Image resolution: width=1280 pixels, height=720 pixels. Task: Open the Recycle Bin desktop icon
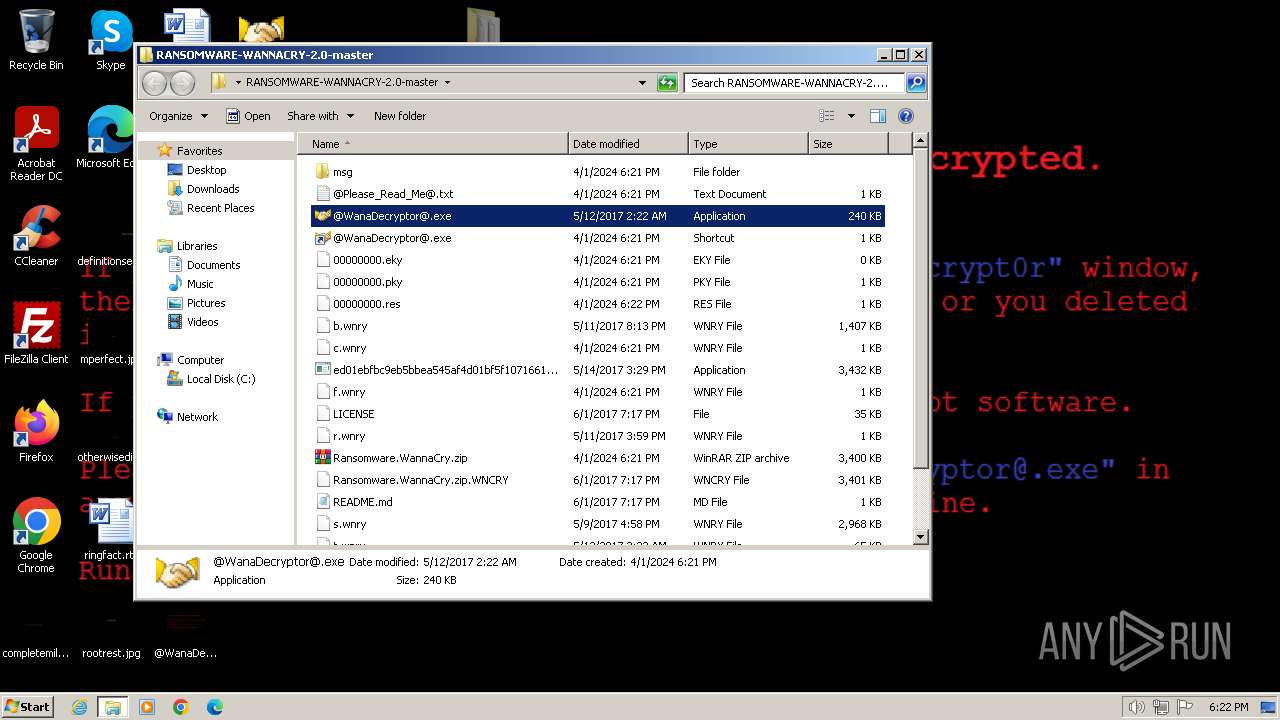click(x=36, y=40)
